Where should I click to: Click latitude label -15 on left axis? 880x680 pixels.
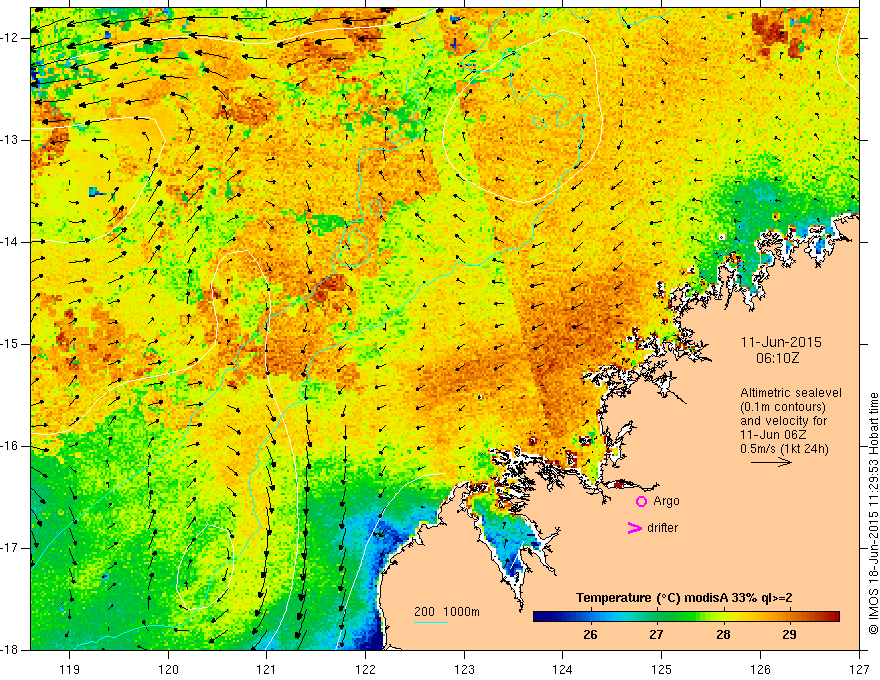(x=11, y=344)
